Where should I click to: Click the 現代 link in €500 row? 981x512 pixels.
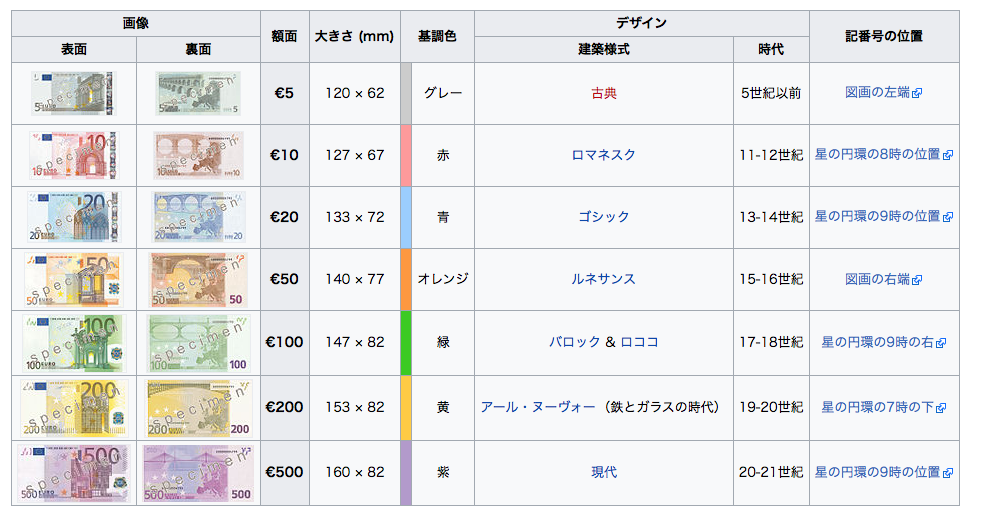pyautogui.click(x=604, y=472)
